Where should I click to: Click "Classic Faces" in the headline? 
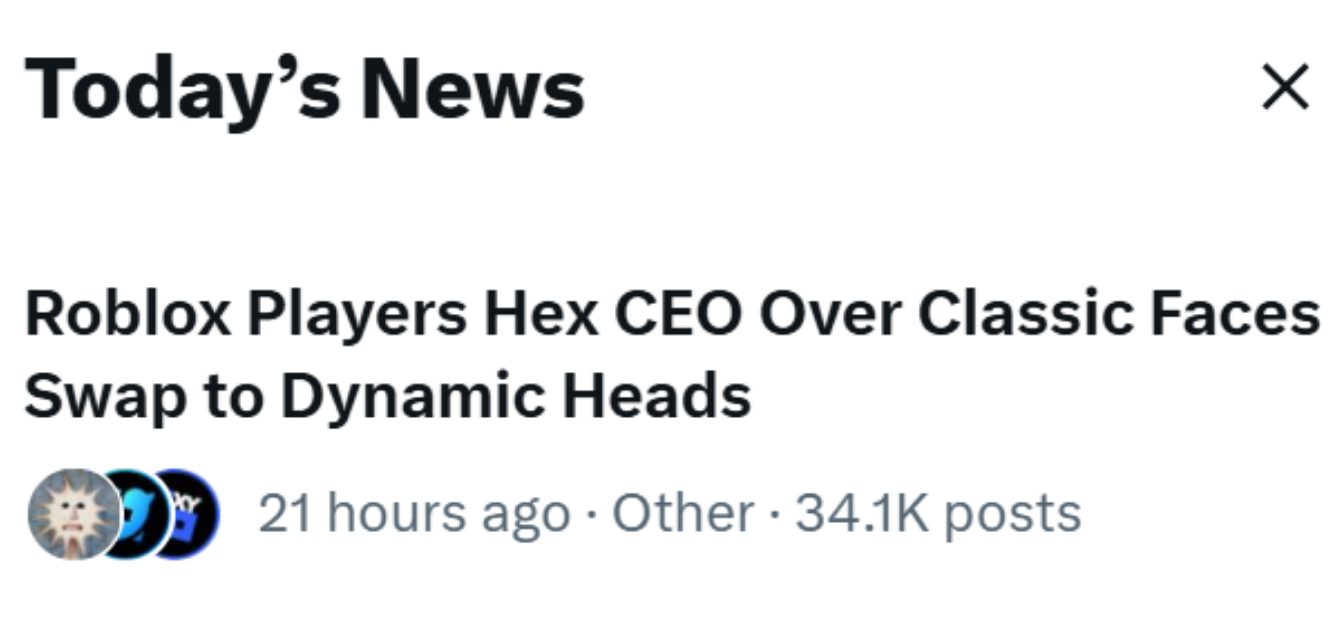[1118, 315]
